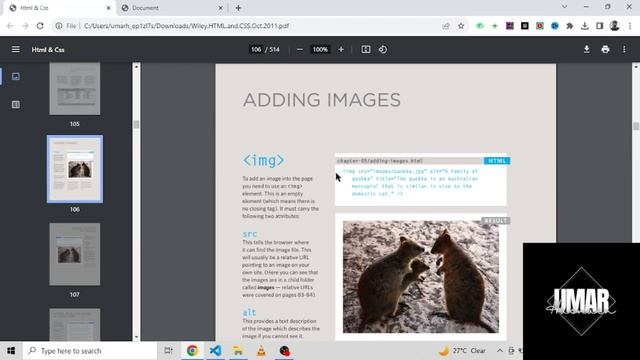Click the src attribute heading
Image resolution: width=640 pixels, height=360 pixels.
[250, 234]
